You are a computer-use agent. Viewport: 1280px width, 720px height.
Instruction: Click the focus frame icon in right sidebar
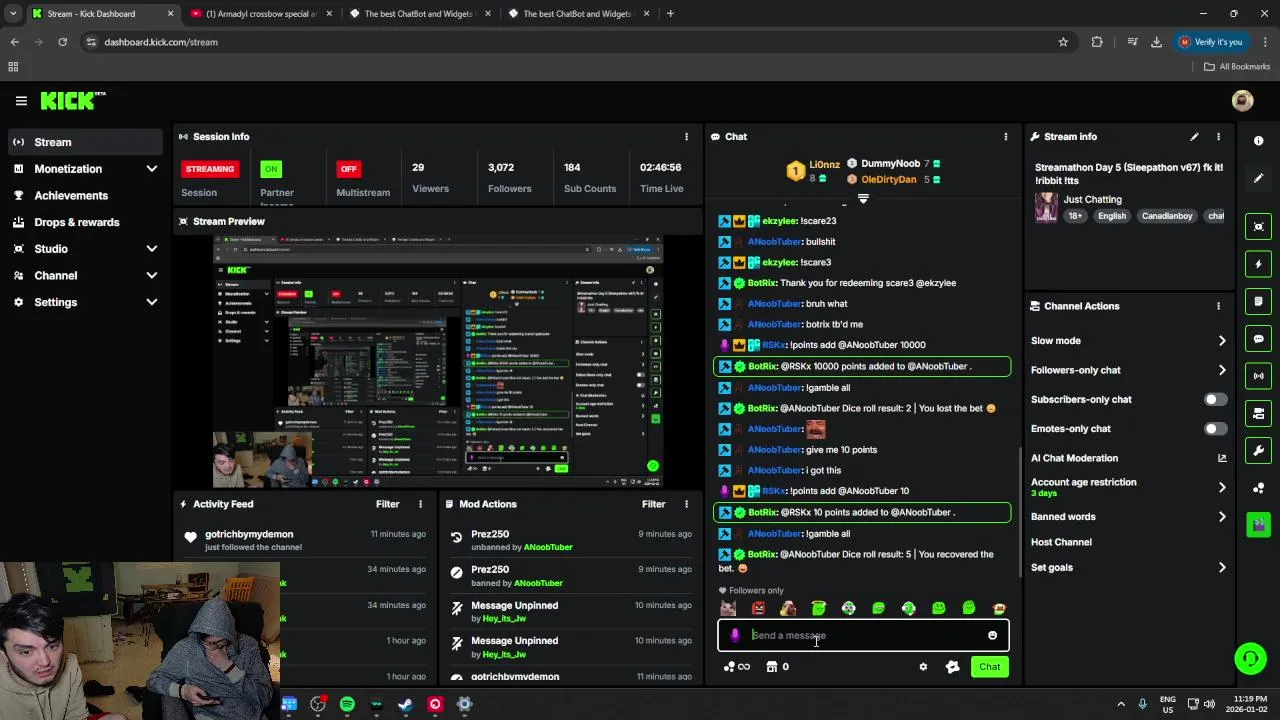[1259, 227]
